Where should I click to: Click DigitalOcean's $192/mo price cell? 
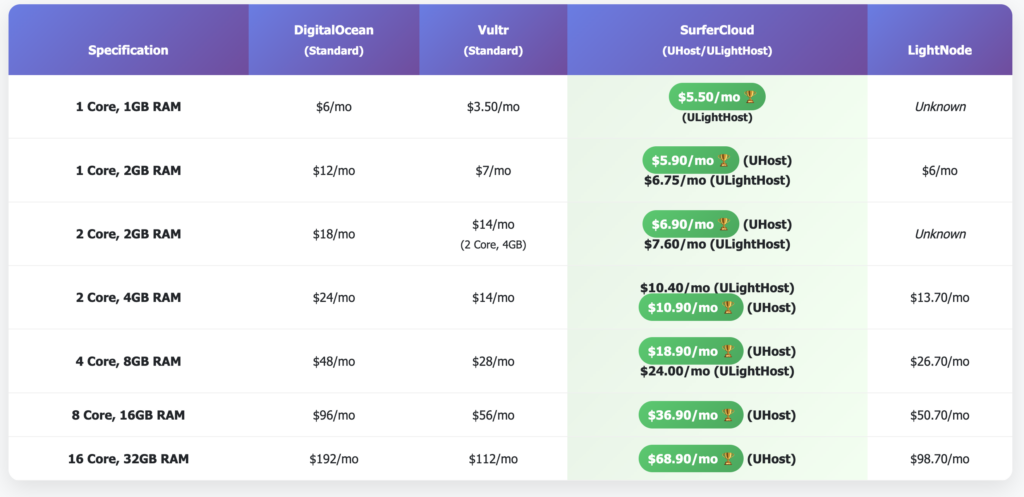[x=333, y=459]
